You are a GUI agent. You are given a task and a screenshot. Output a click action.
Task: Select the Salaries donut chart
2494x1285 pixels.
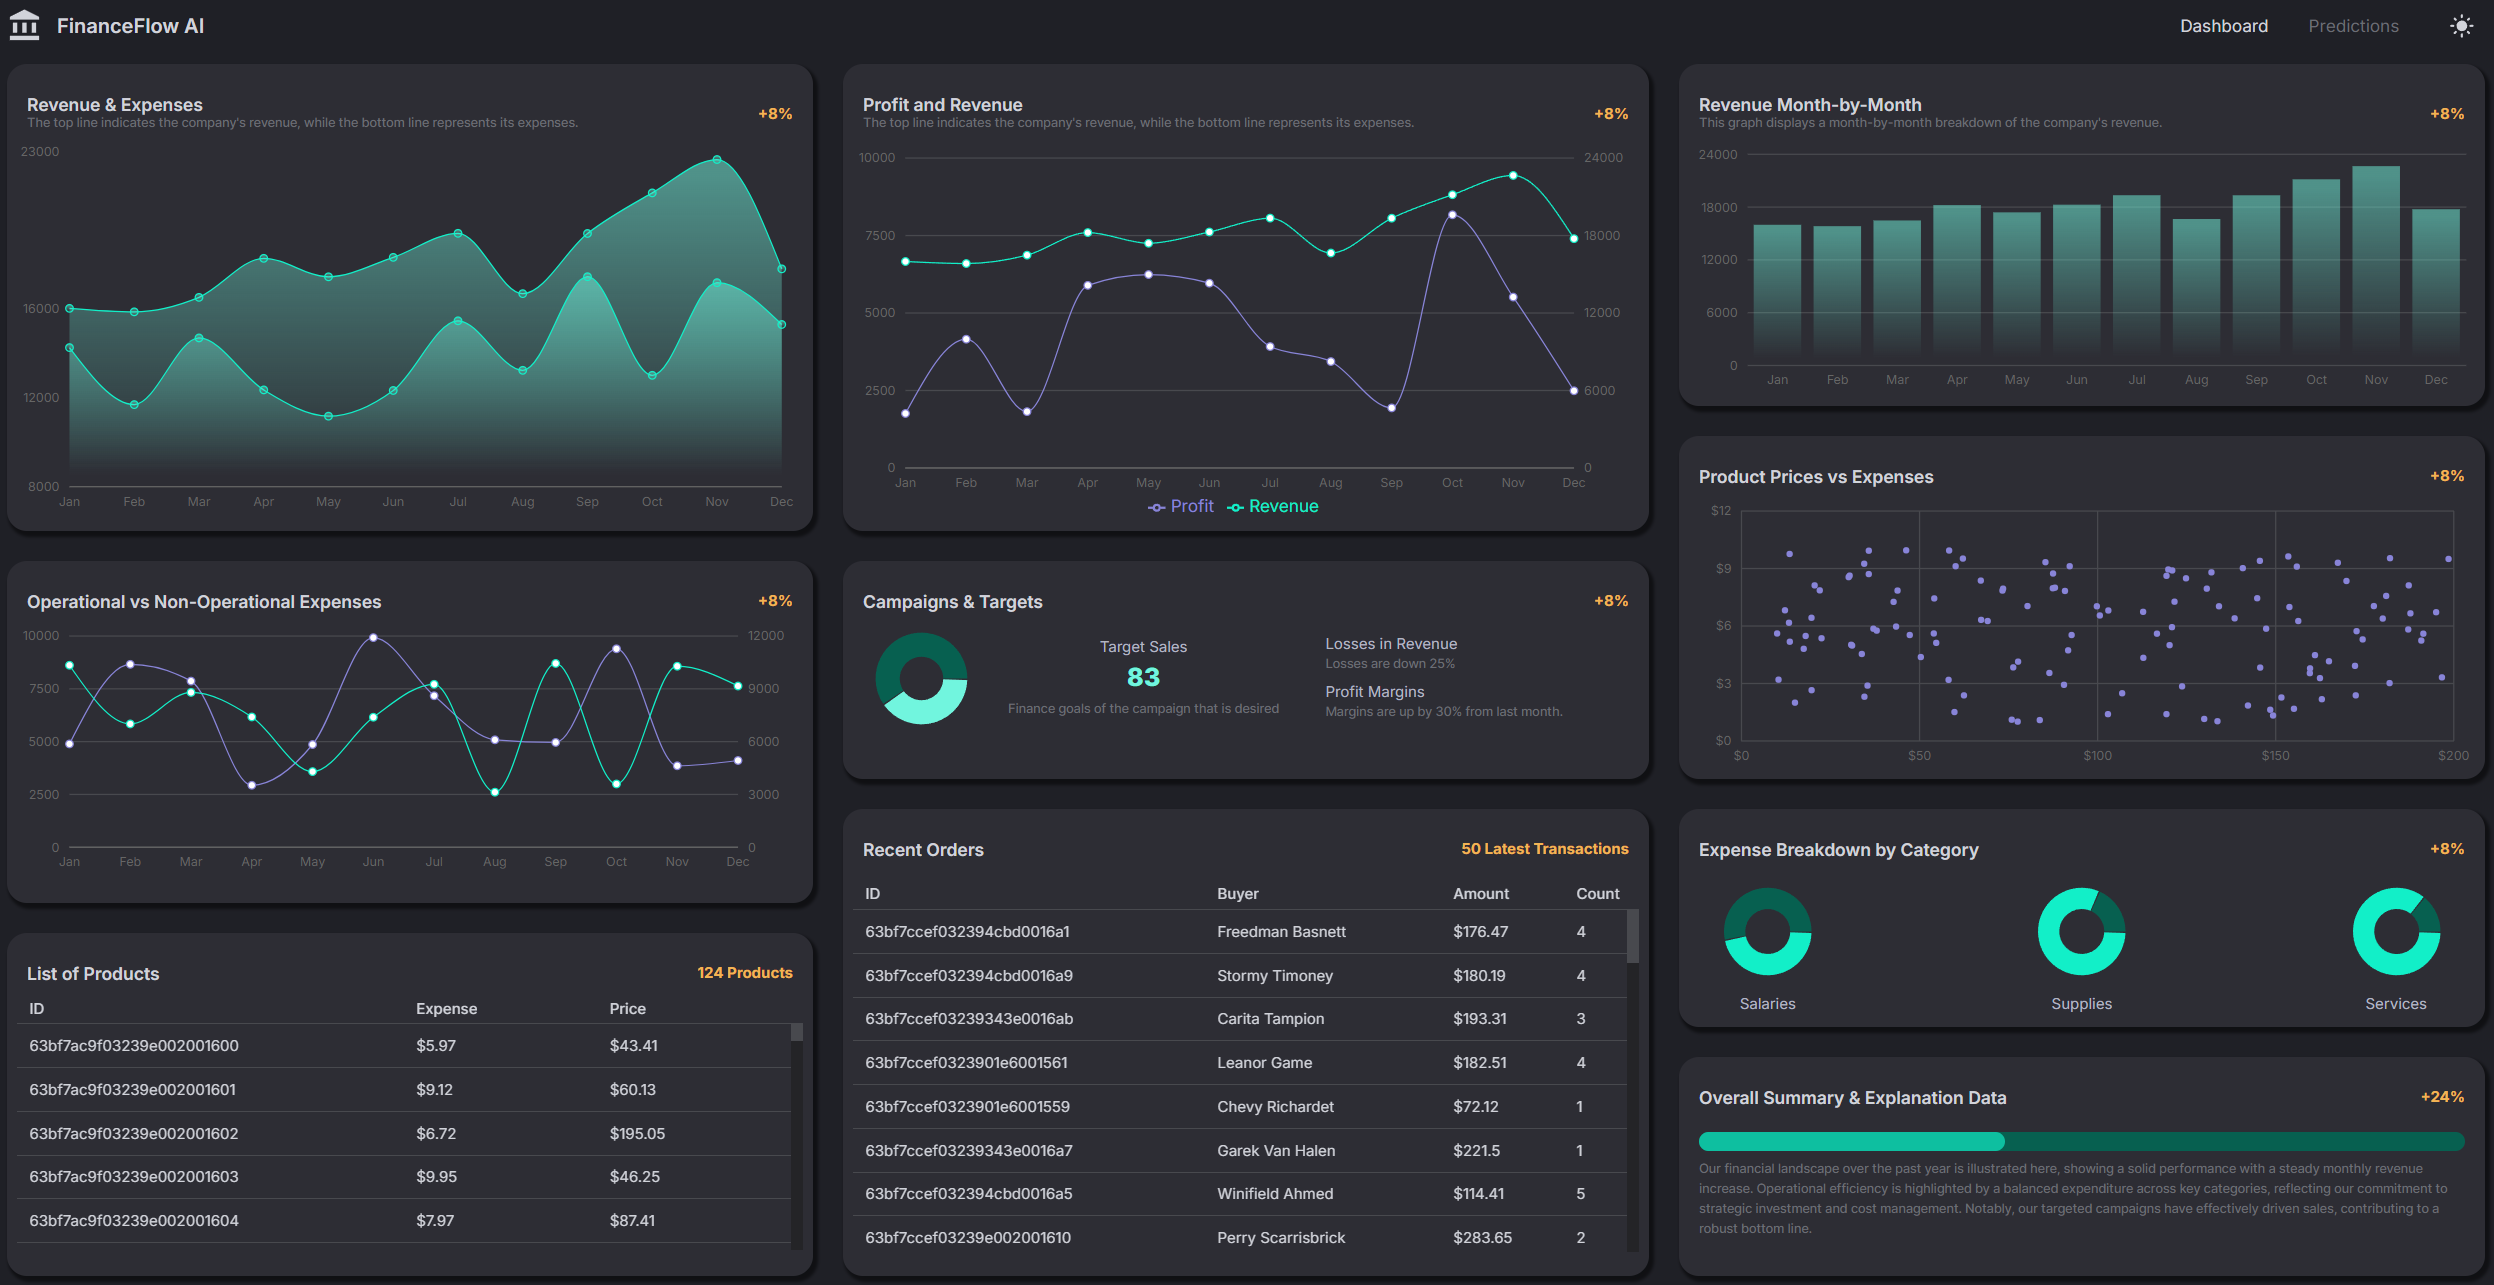coord(1767,931)
